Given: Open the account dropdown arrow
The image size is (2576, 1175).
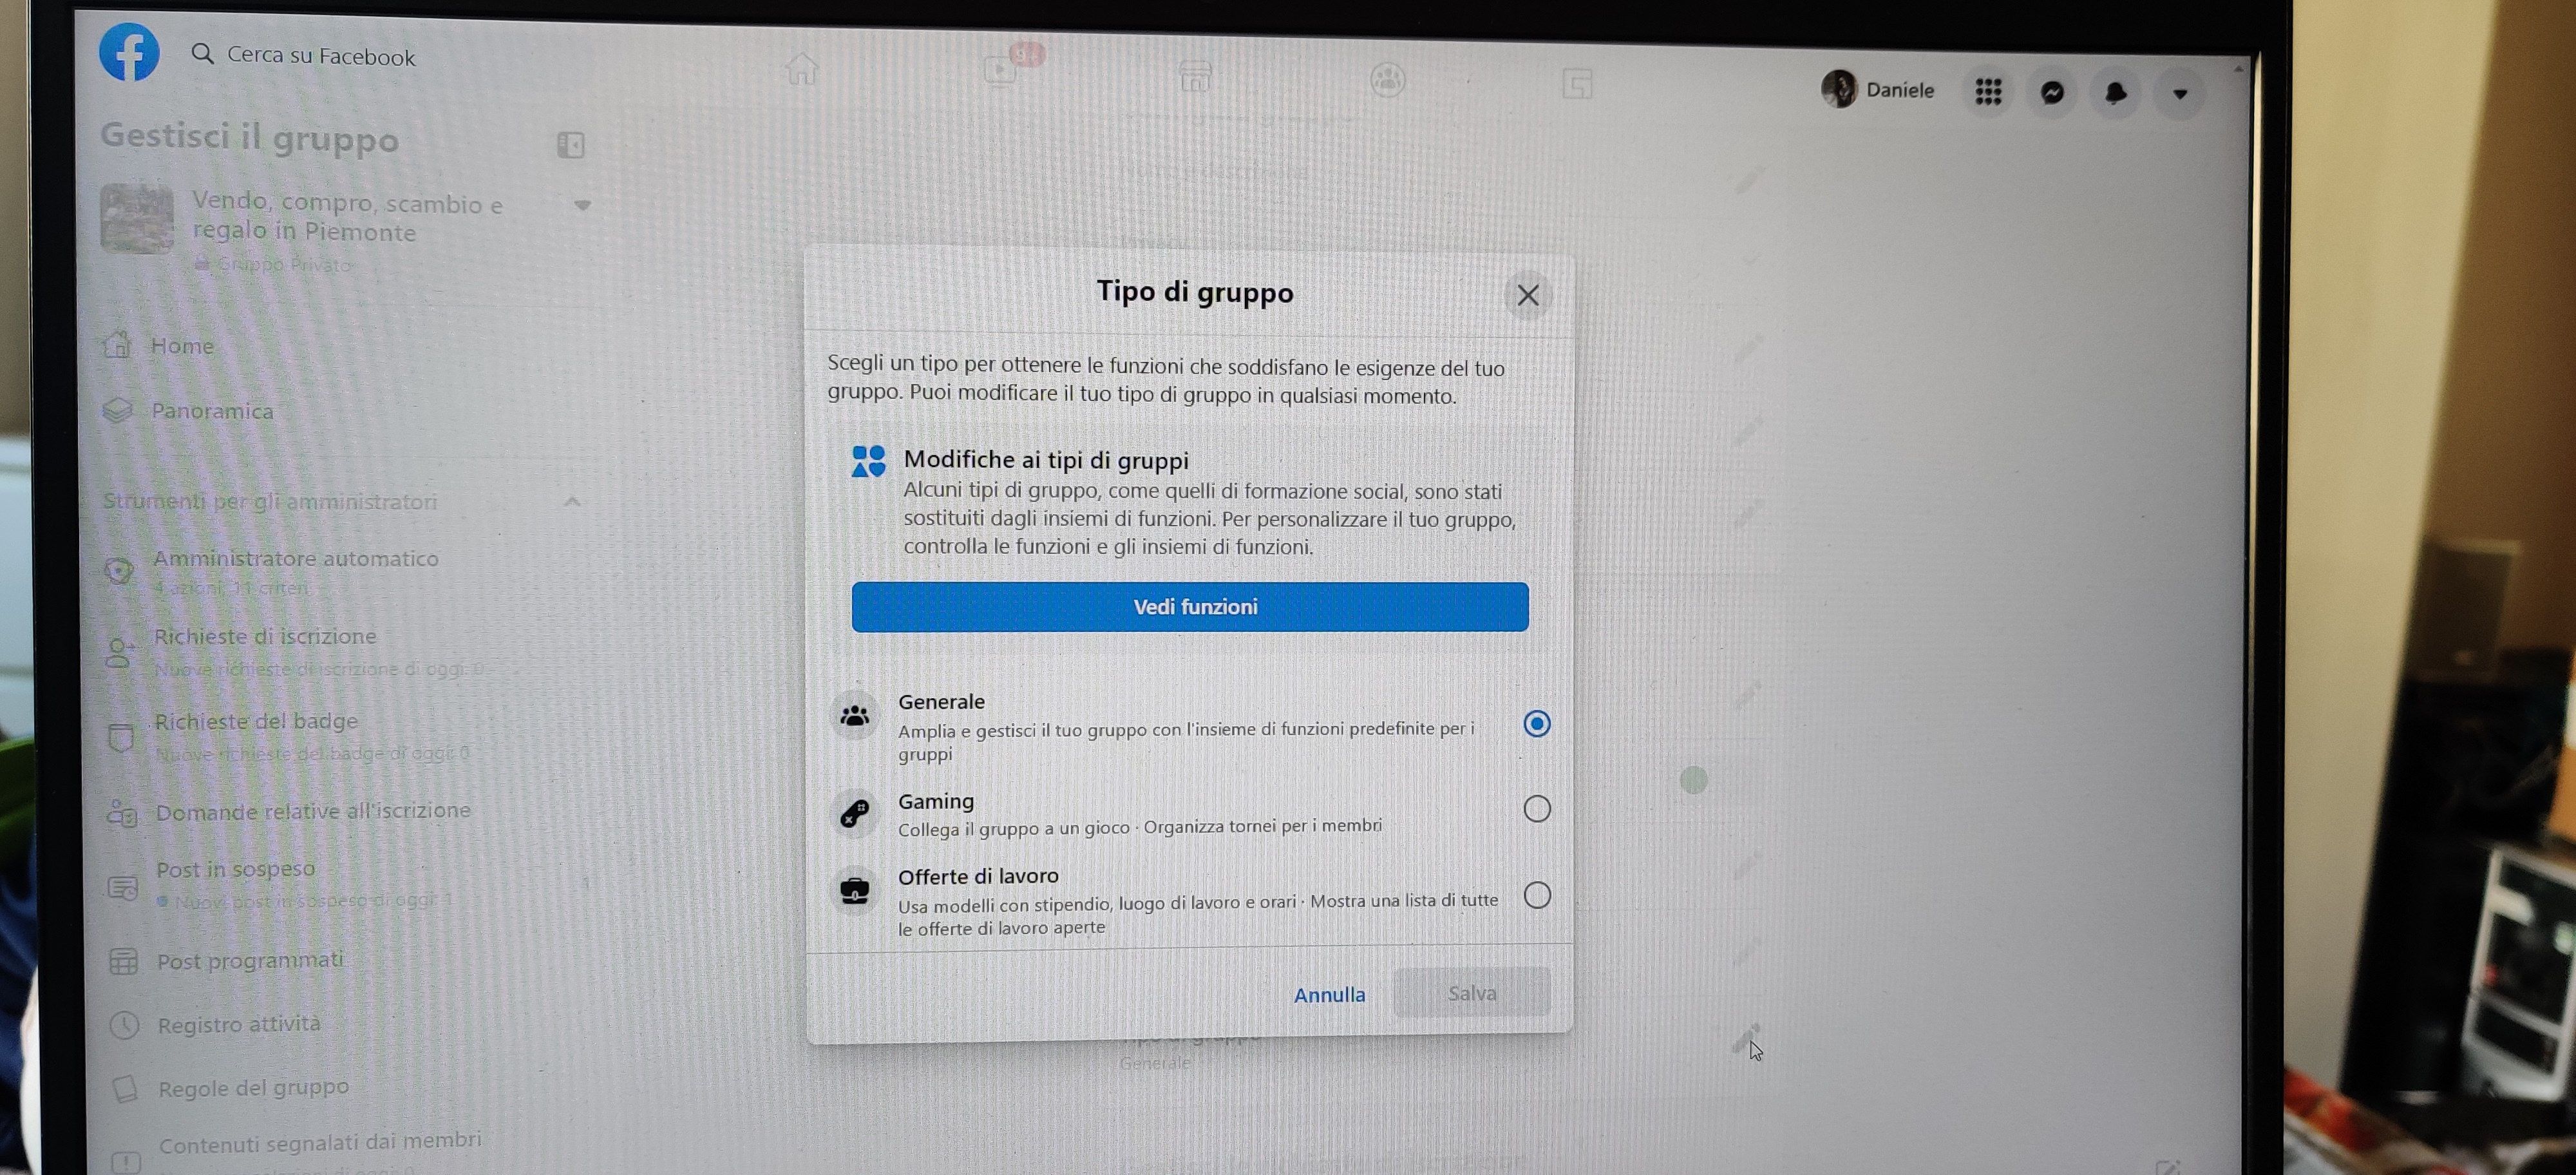Looking at the screenshot, I should pos(2180,95).
